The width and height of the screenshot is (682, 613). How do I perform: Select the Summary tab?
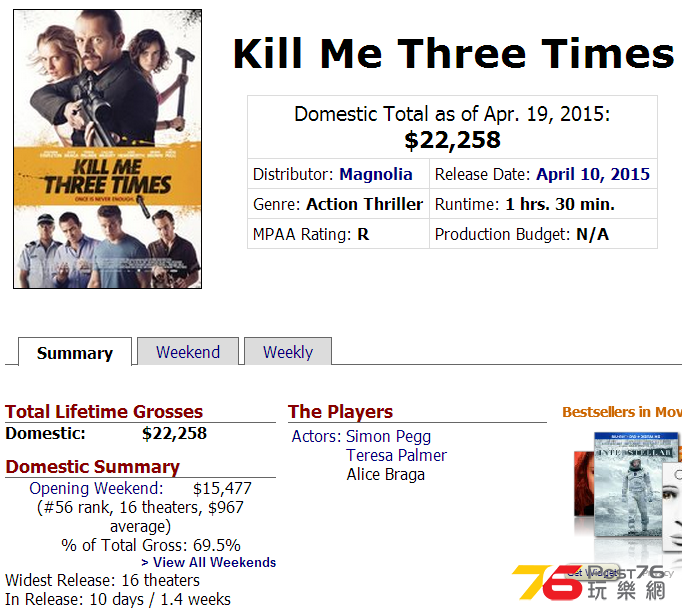[75, 352]
